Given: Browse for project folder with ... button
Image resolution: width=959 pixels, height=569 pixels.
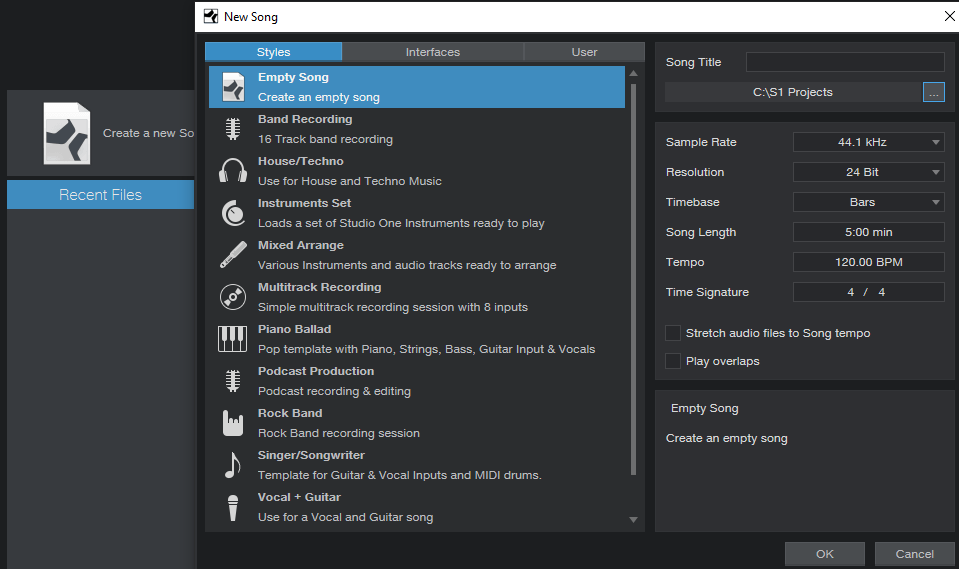Looking at the screenshot, I should pyautogui.click(x=933, y=92).
